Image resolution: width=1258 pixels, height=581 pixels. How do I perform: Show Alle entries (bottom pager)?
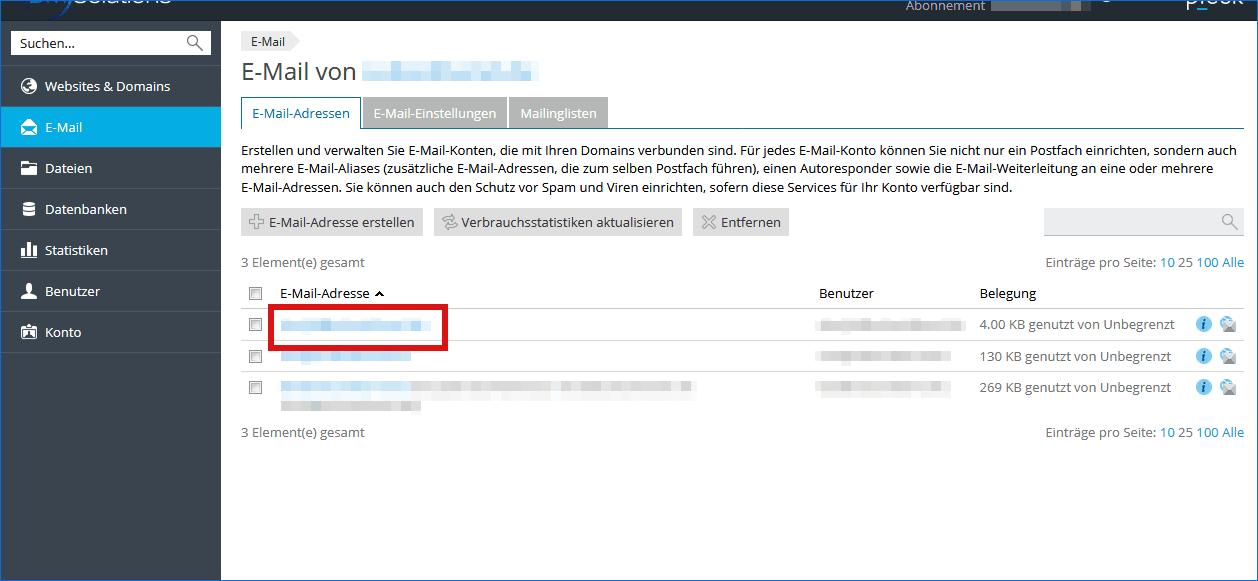[x=1233, y=432]
